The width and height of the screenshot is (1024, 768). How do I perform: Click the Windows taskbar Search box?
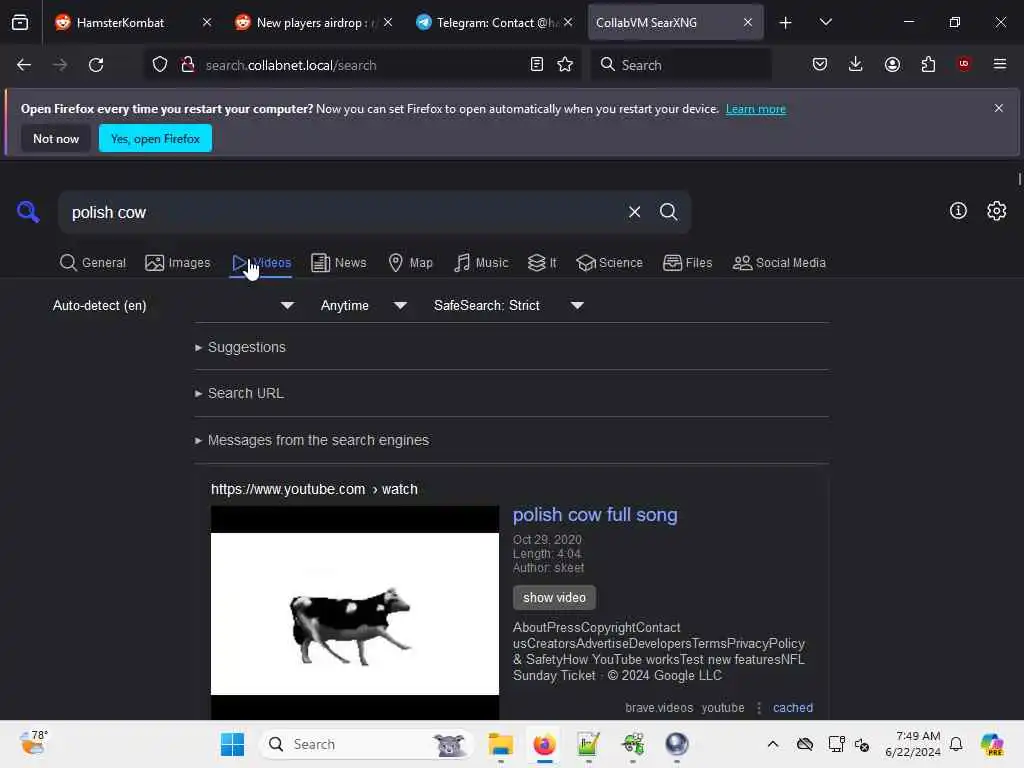367,744
